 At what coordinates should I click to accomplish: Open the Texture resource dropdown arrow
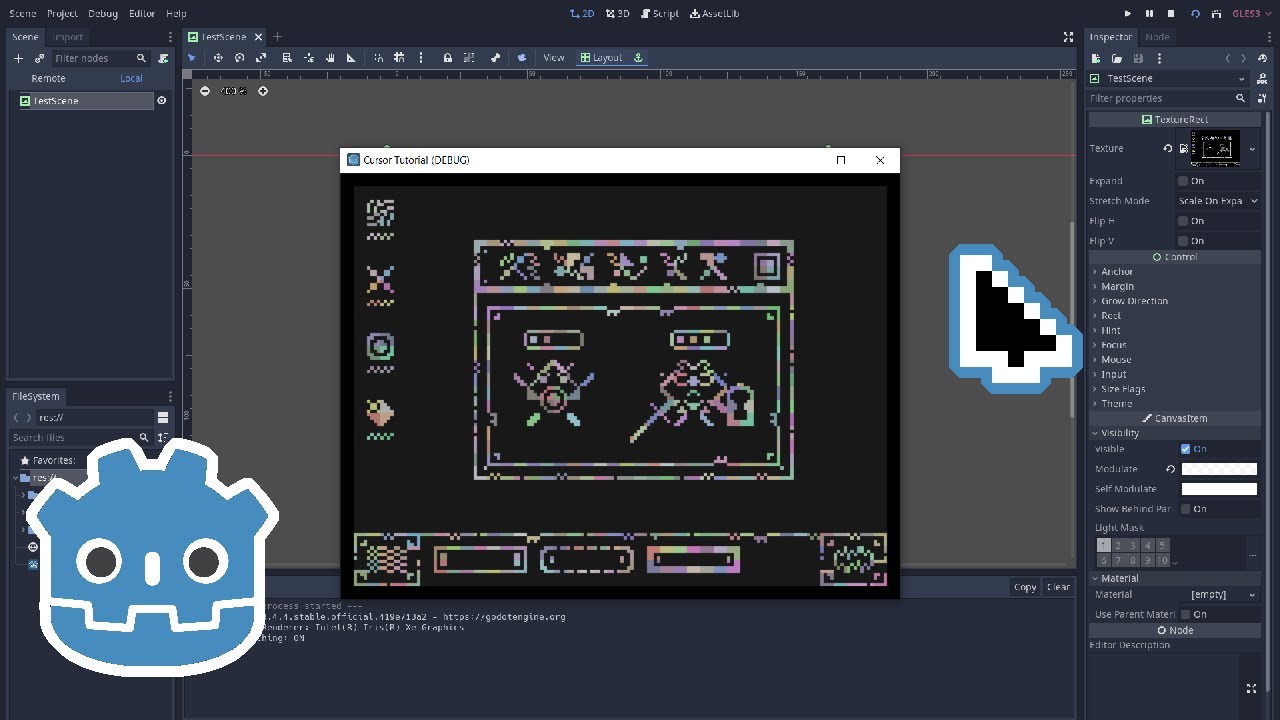click(x=1252, y=149)
